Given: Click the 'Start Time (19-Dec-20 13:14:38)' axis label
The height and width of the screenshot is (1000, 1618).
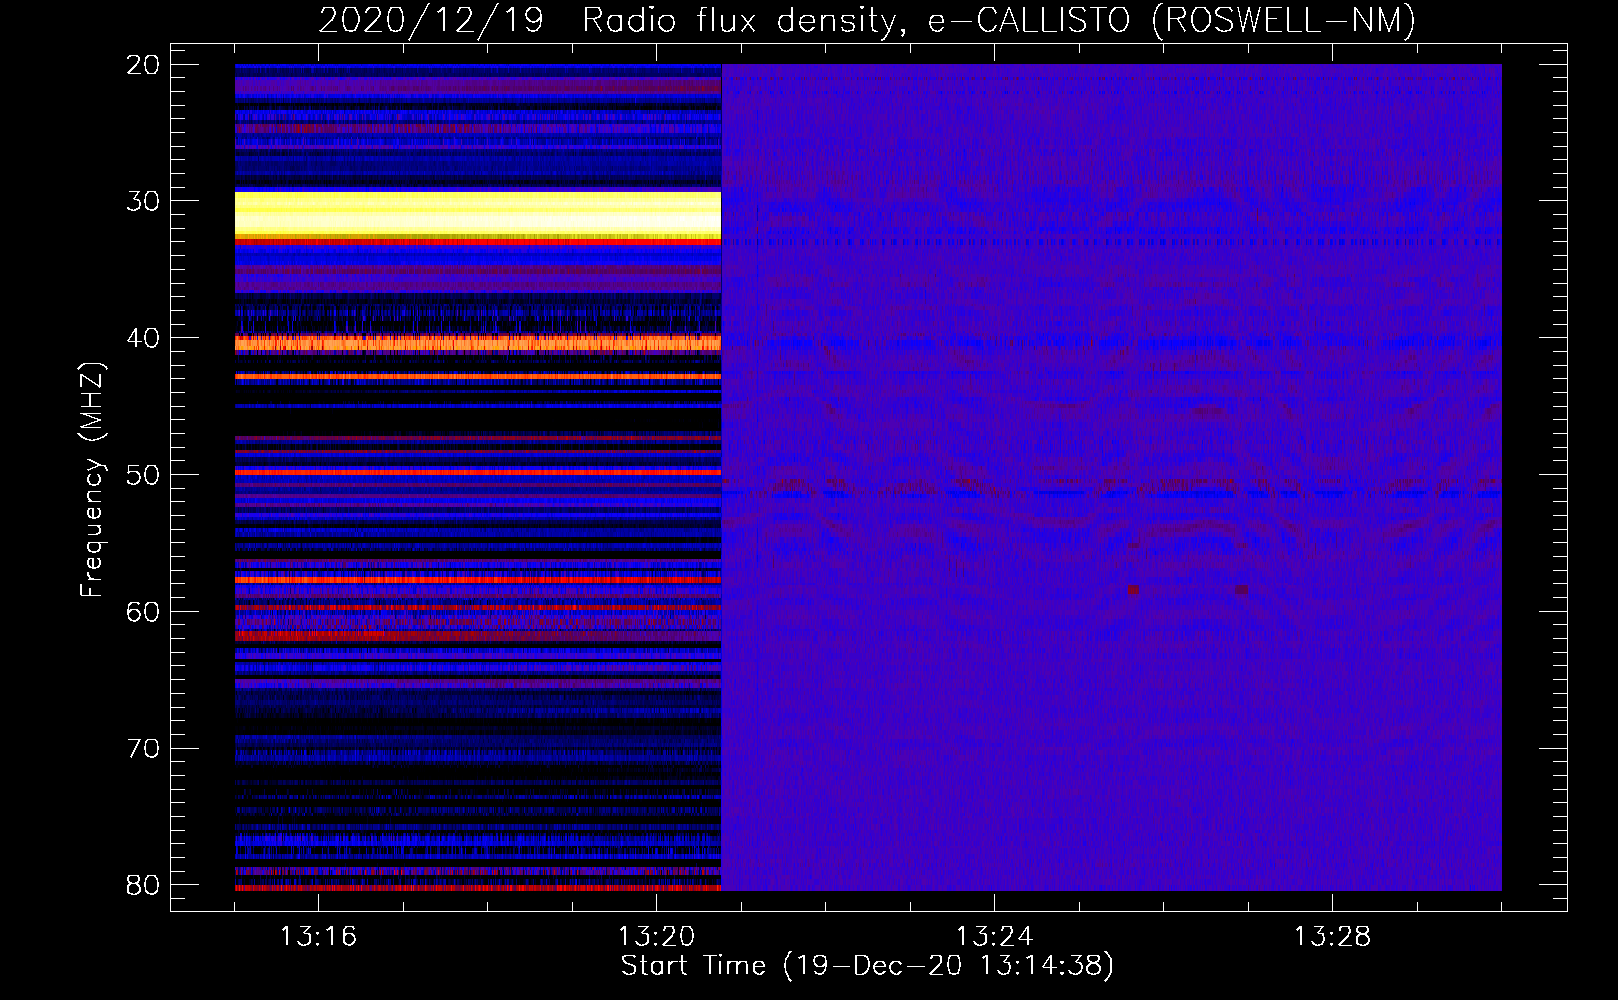Looking at the screenshot, I should (x=867, y=966).
